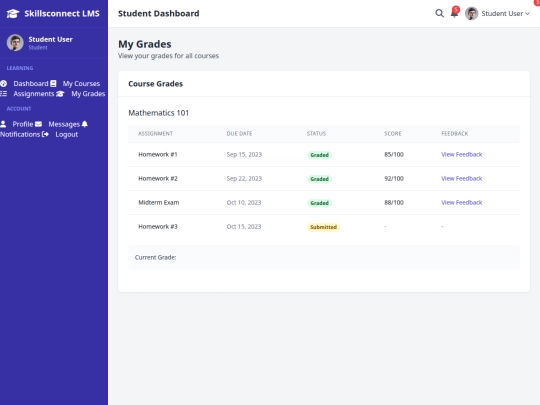Click the sidebar Student User avatar
This screenshot has height=405, width=540.
click(x=15, y=43)
